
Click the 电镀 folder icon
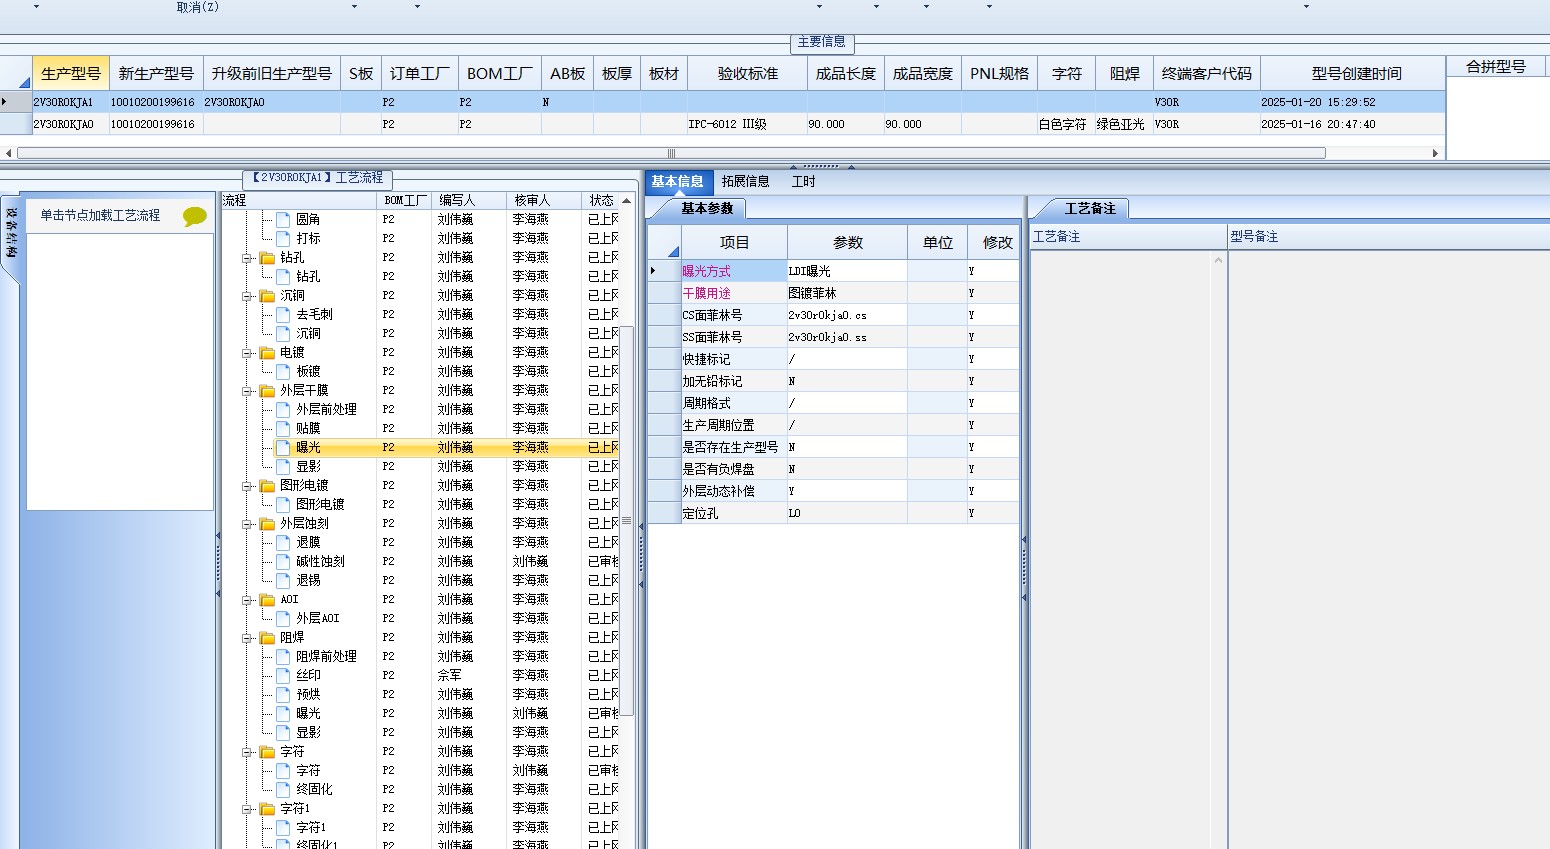[x=267, y=352]
